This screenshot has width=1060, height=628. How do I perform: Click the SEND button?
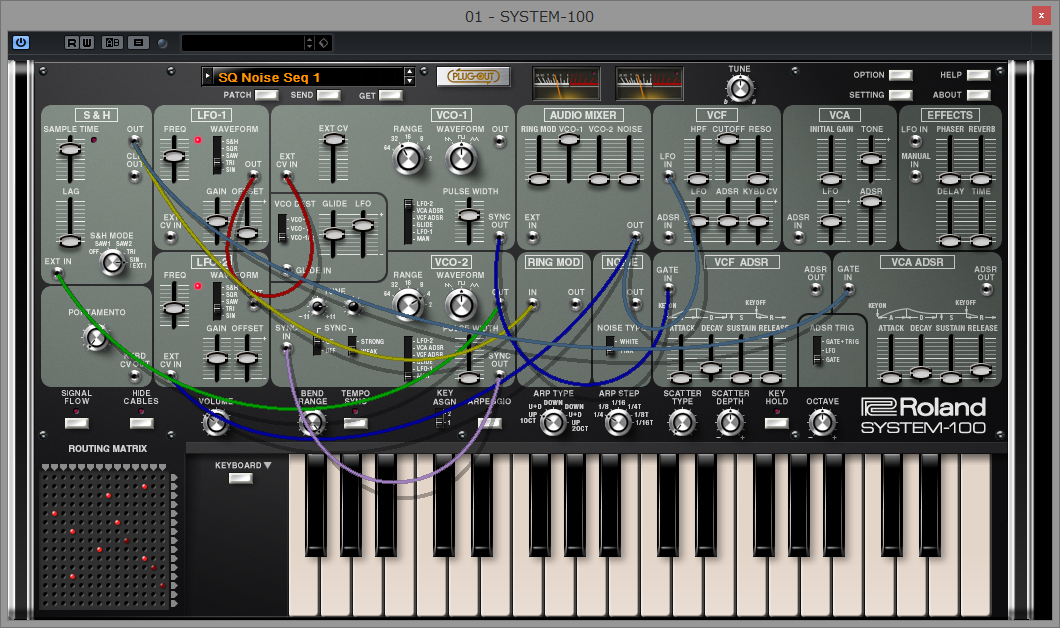[329, 95]
